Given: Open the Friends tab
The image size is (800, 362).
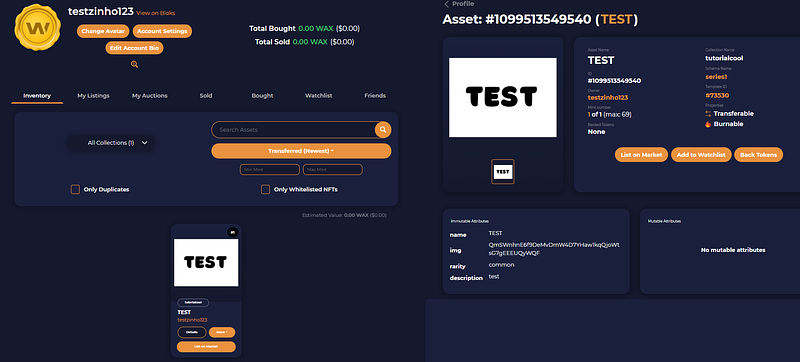Looking at the screenshot, I should (x=375, y=96).
